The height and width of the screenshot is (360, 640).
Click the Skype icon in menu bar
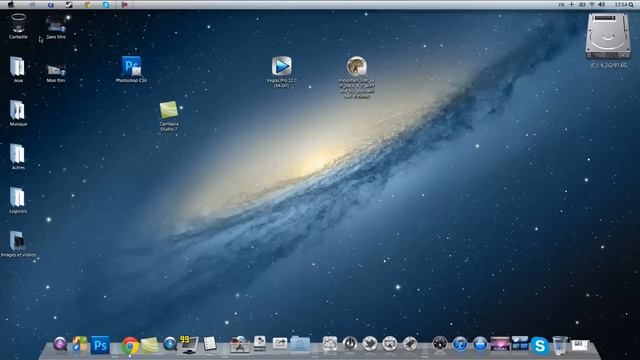[x=106, y=4]
